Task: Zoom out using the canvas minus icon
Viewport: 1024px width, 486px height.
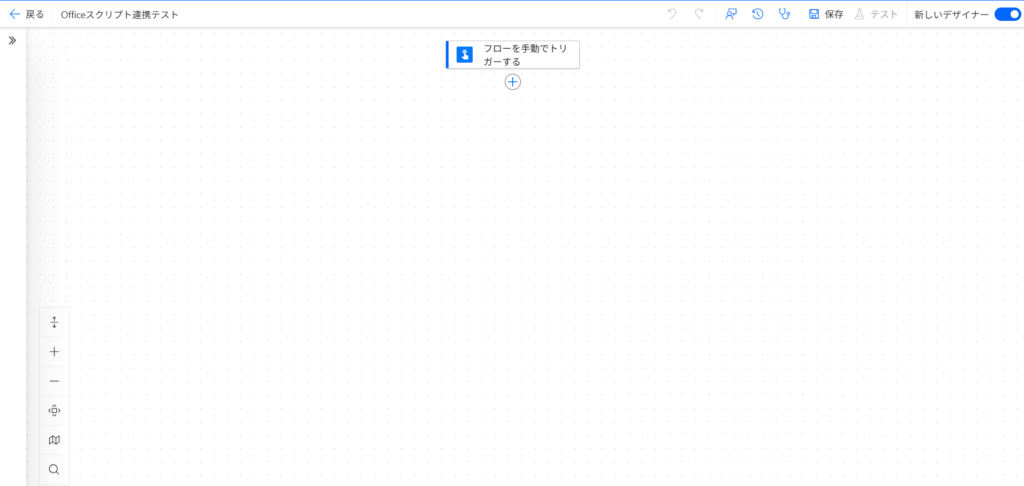Action: [x=54, y=381]
